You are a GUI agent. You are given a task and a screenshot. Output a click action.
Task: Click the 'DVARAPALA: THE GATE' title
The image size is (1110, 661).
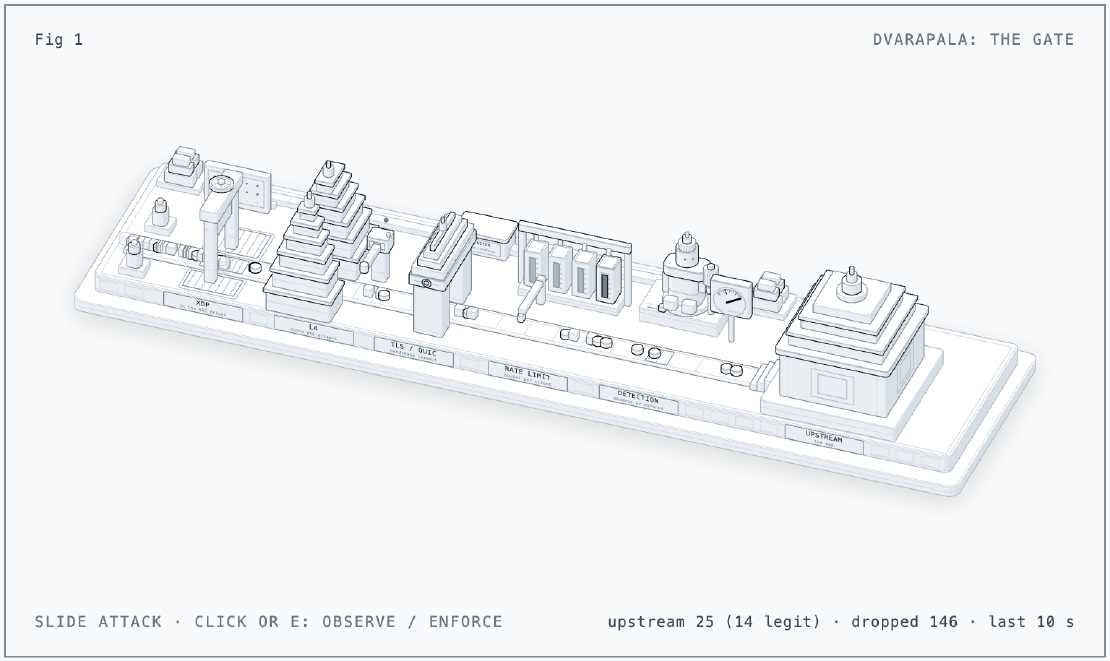coord(973,40)
